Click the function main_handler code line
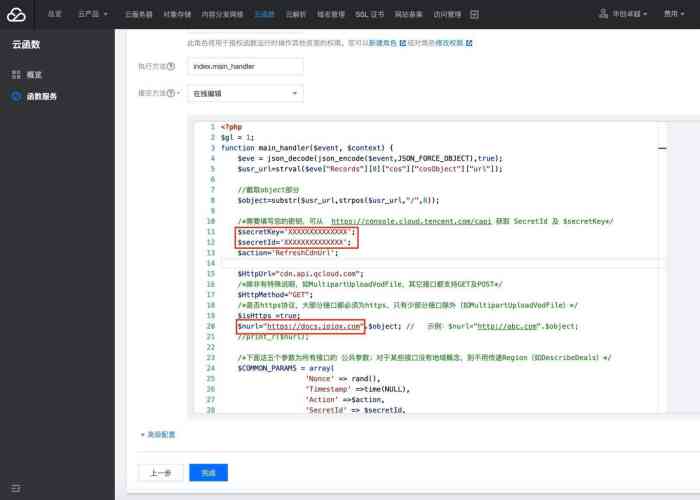The height and width of the screenshot is (500, 700). [x=307, y=148]
